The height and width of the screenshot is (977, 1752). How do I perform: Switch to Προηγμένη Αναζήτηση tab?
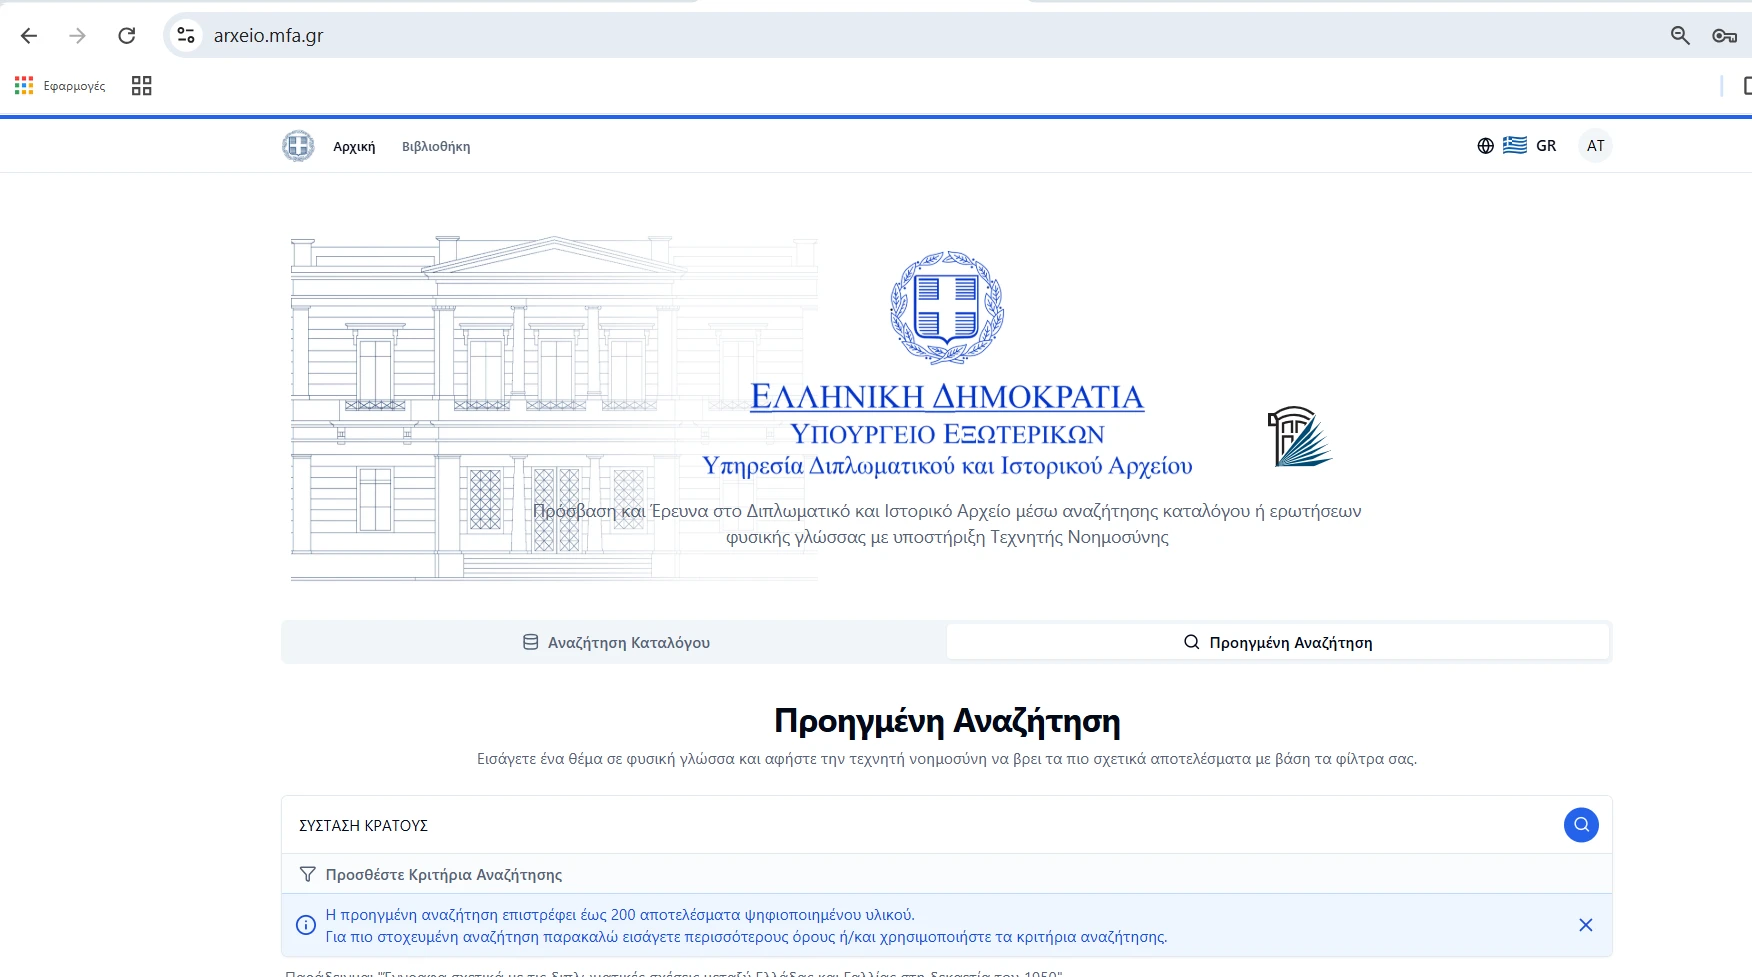[1278, 642]
